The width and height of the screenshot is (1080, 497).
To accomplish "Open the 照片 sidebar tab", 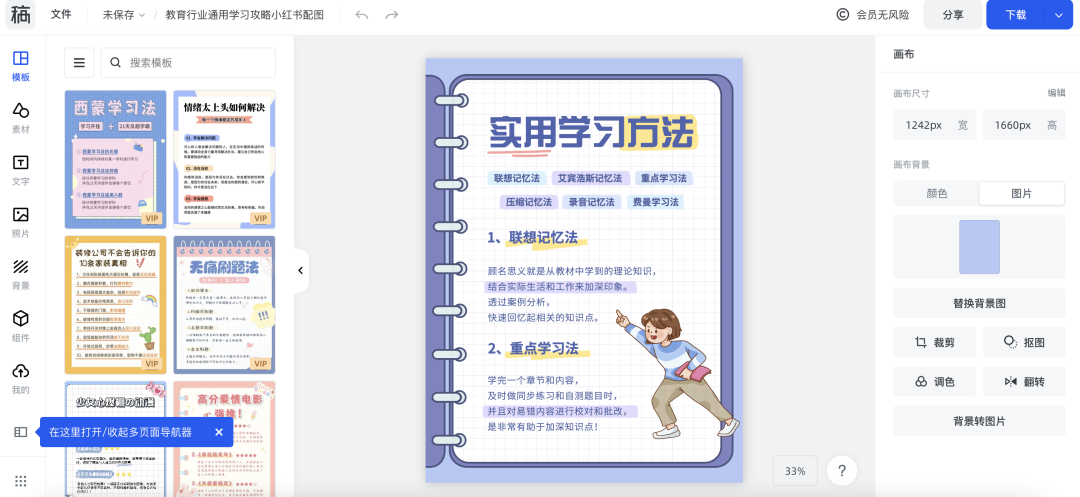I will tap(21, 223).
